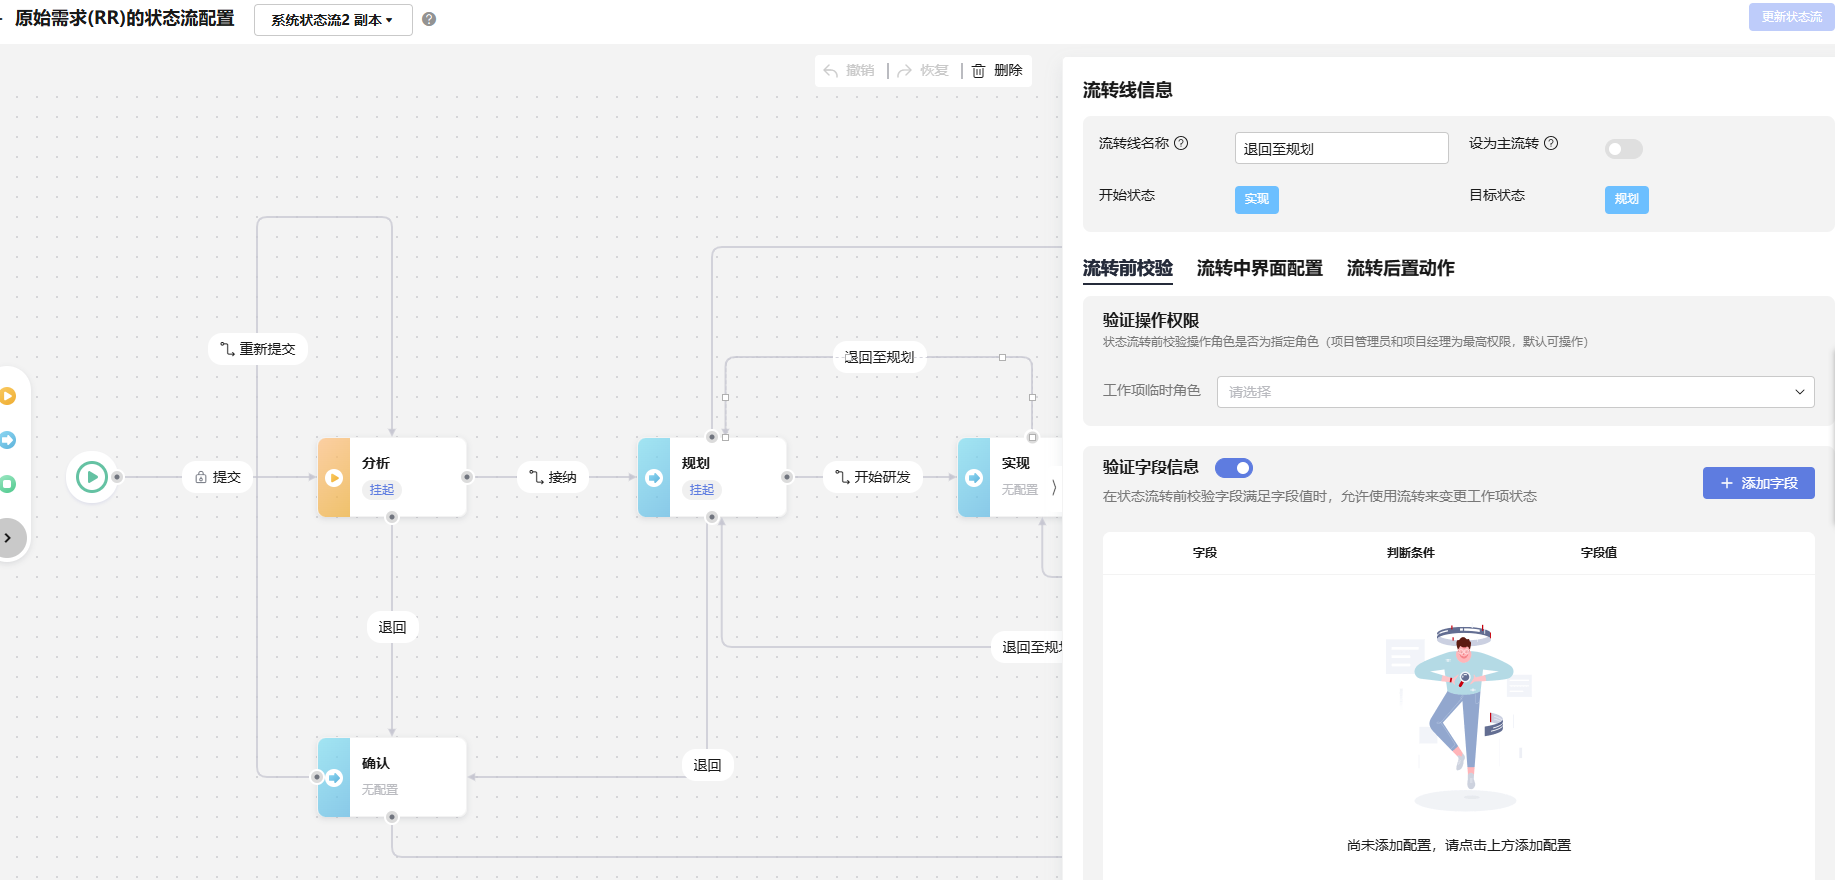The height and width of the screenshot is (880, 1835).
Task: Click the branch icon on 接纳 transition
Action: click(537, 477)
